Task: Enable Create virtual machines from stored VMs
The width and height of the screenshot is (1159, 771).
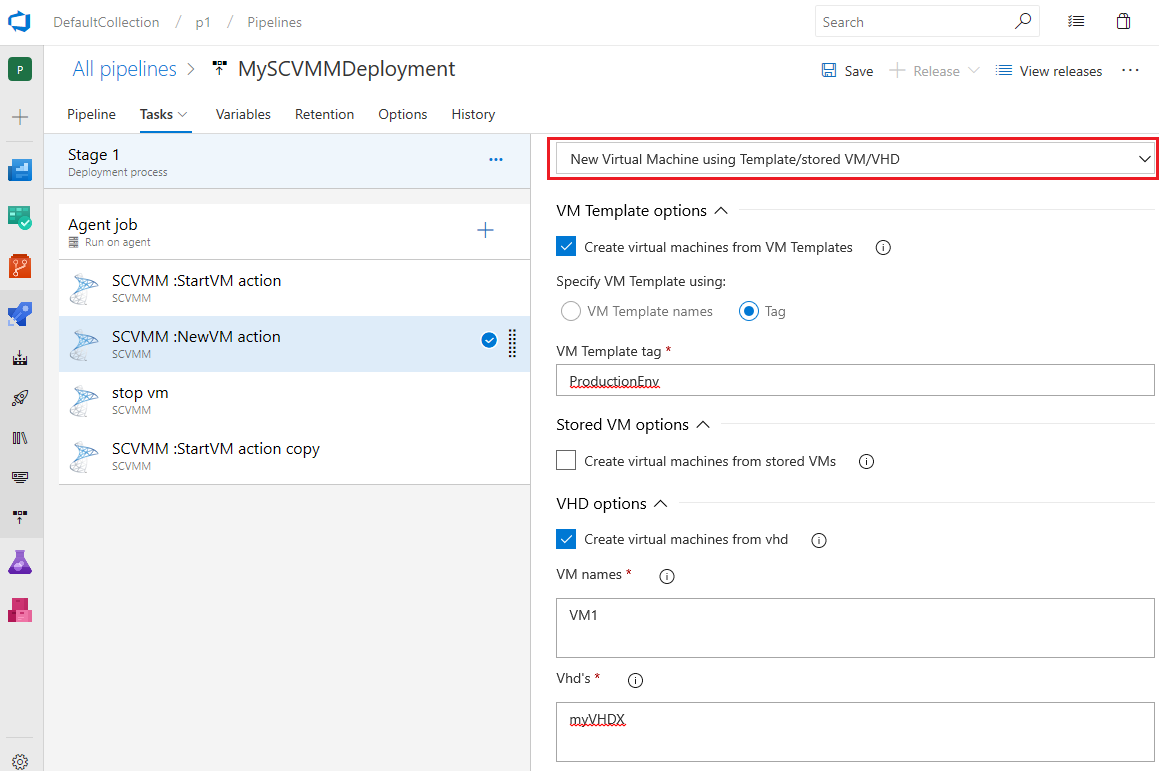Action: point(566,461)
